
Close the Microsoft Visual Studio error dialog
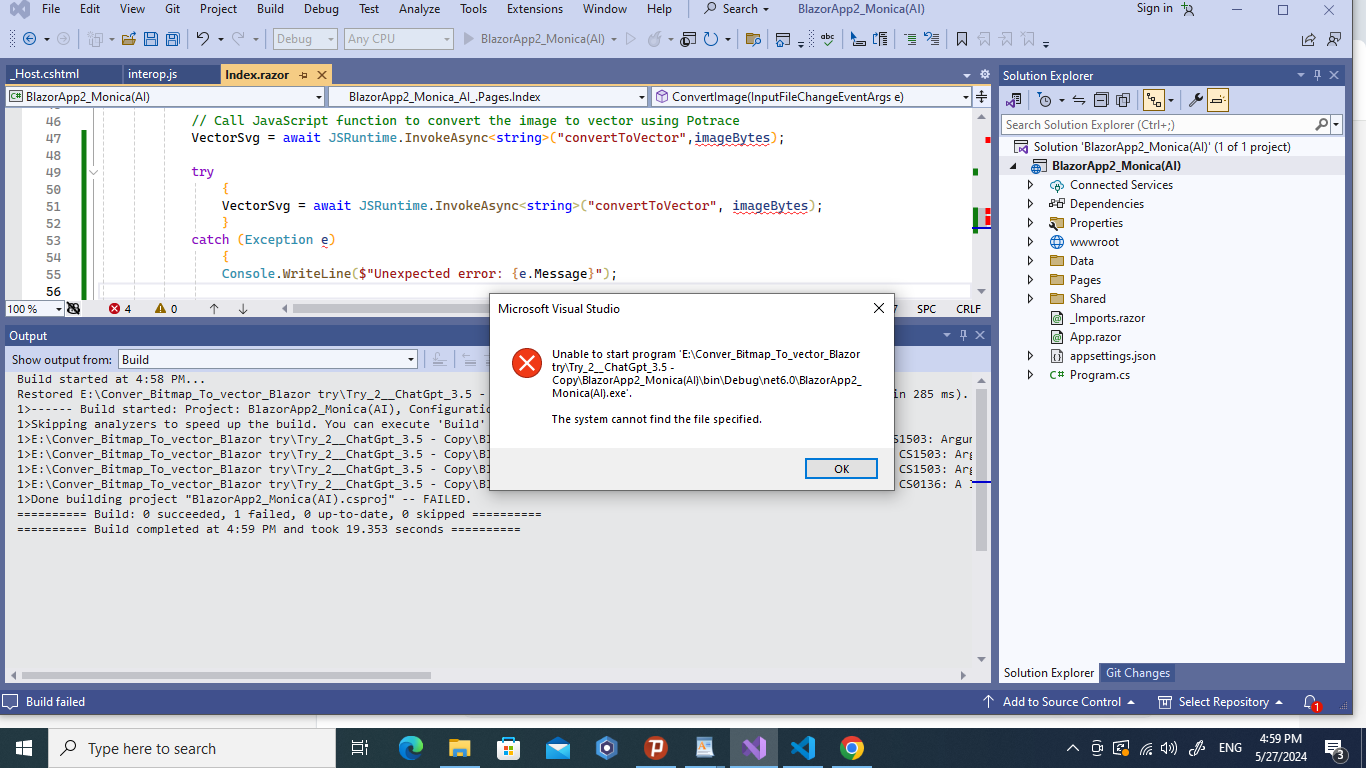pos(879,308)
